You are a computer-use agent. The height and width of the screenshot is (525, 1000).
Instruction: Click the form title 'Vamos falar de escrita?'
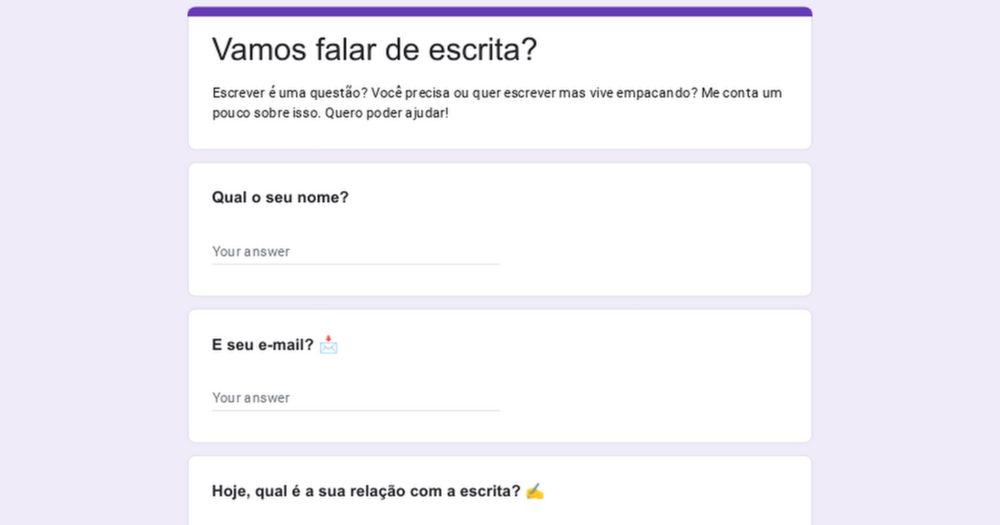click(x=374, y=49)
